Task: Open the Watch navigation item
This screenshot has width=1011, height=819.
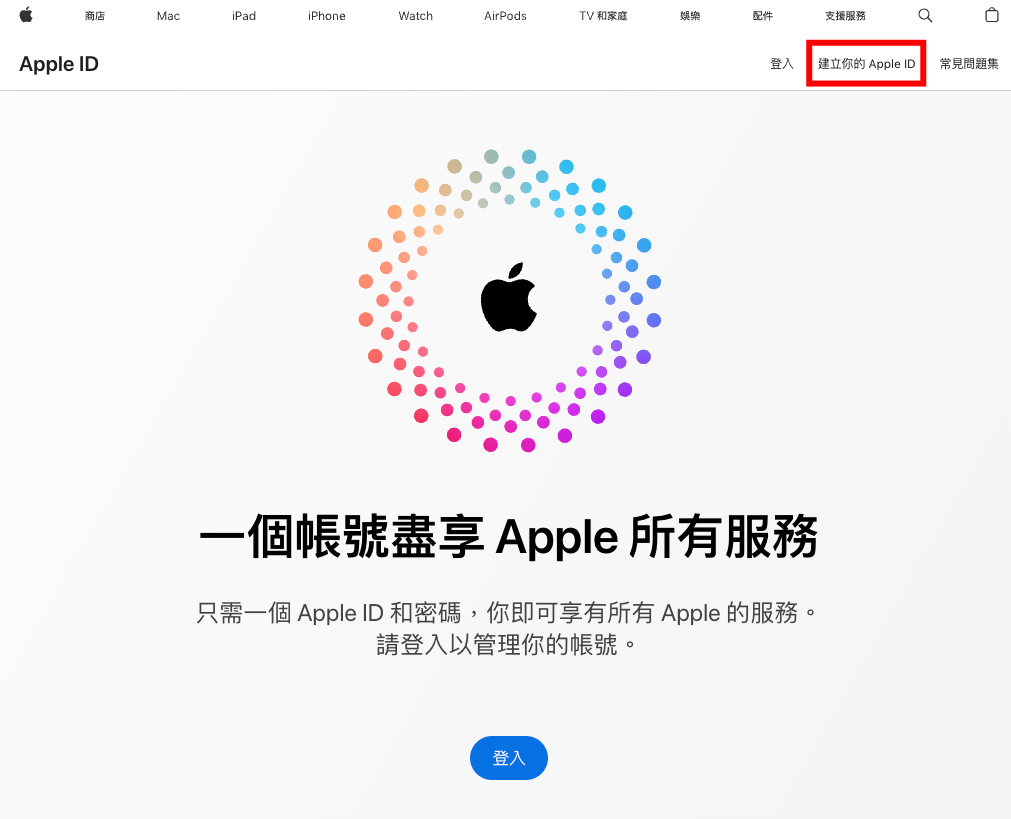Action: (415, 16)
